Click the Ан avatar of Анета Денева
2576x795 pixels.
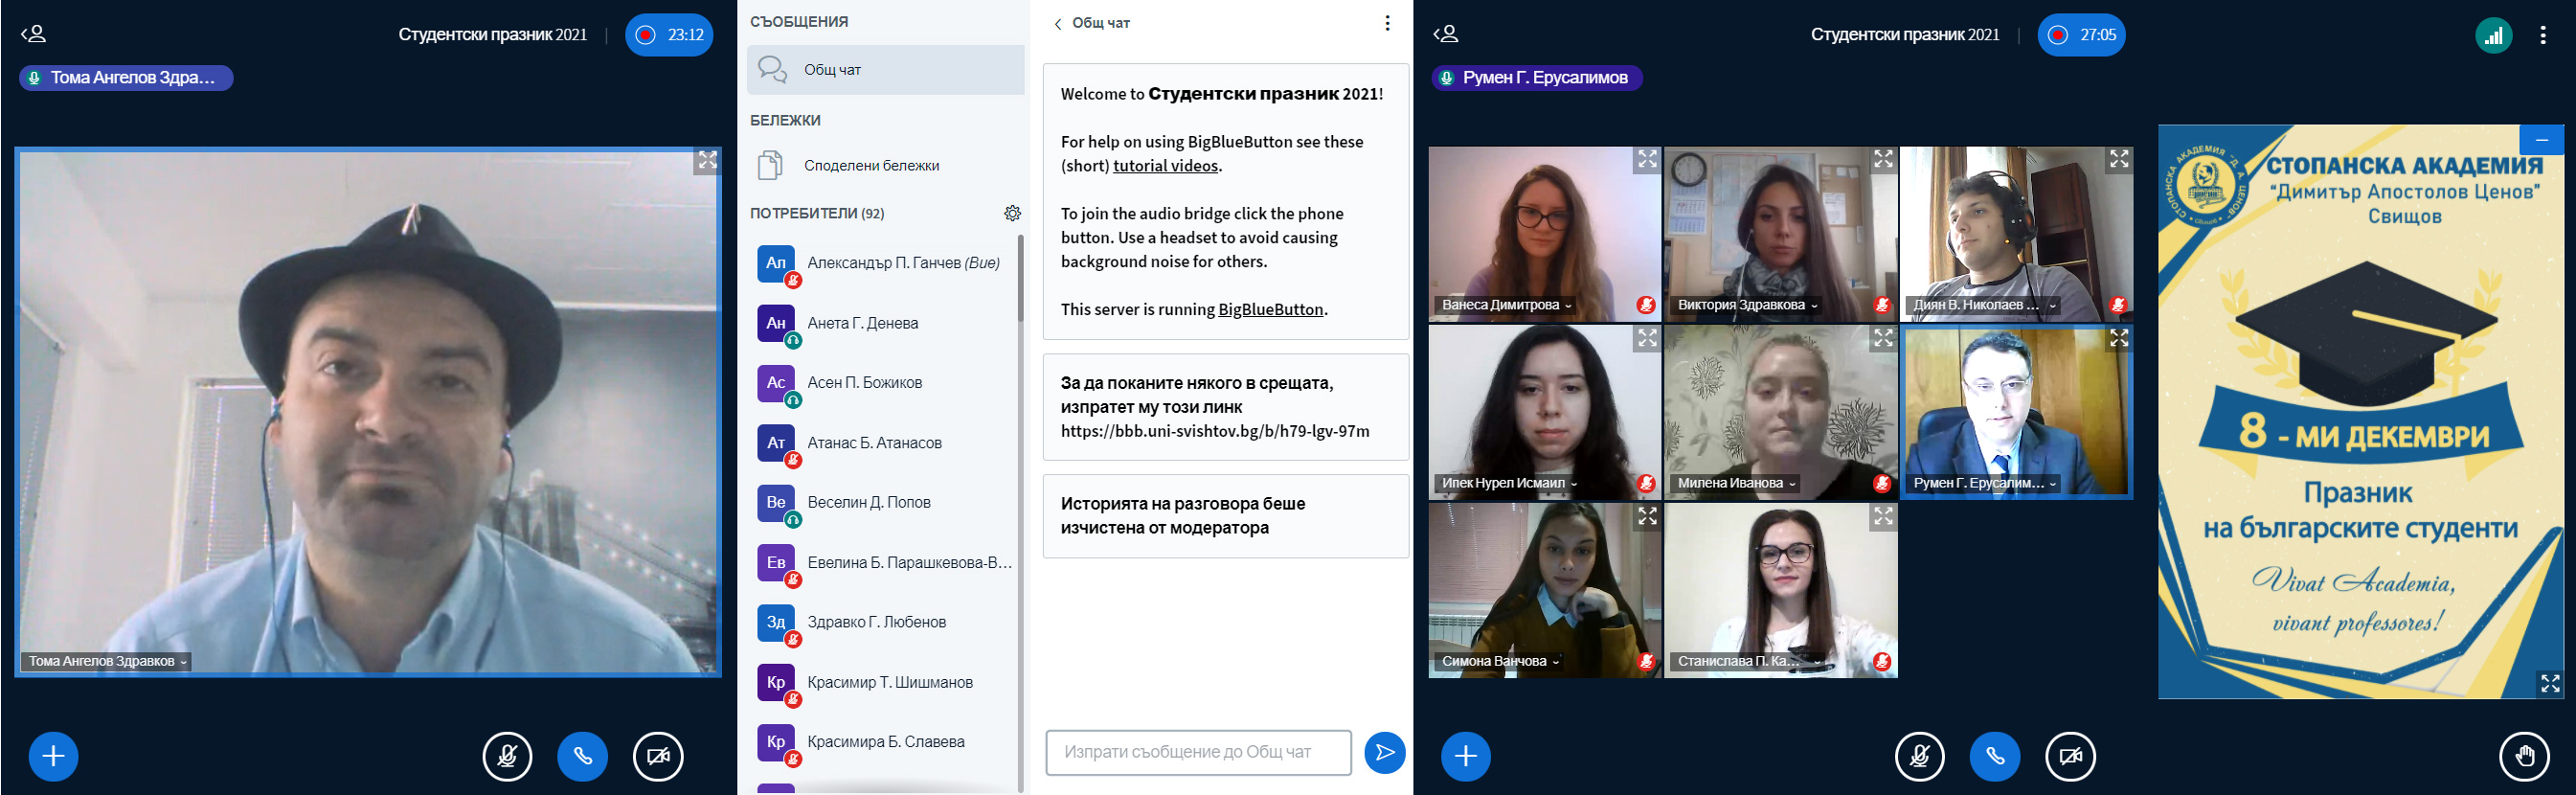(776, 323)
